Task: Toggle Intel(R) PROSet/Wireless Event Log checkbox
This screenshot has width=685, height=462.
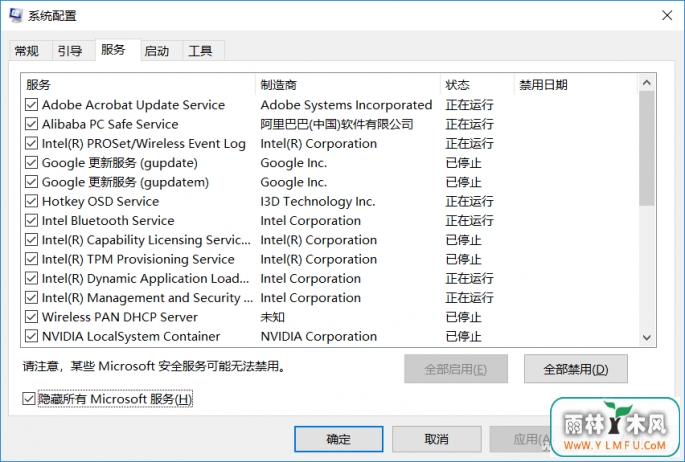Action: (31, 143)
